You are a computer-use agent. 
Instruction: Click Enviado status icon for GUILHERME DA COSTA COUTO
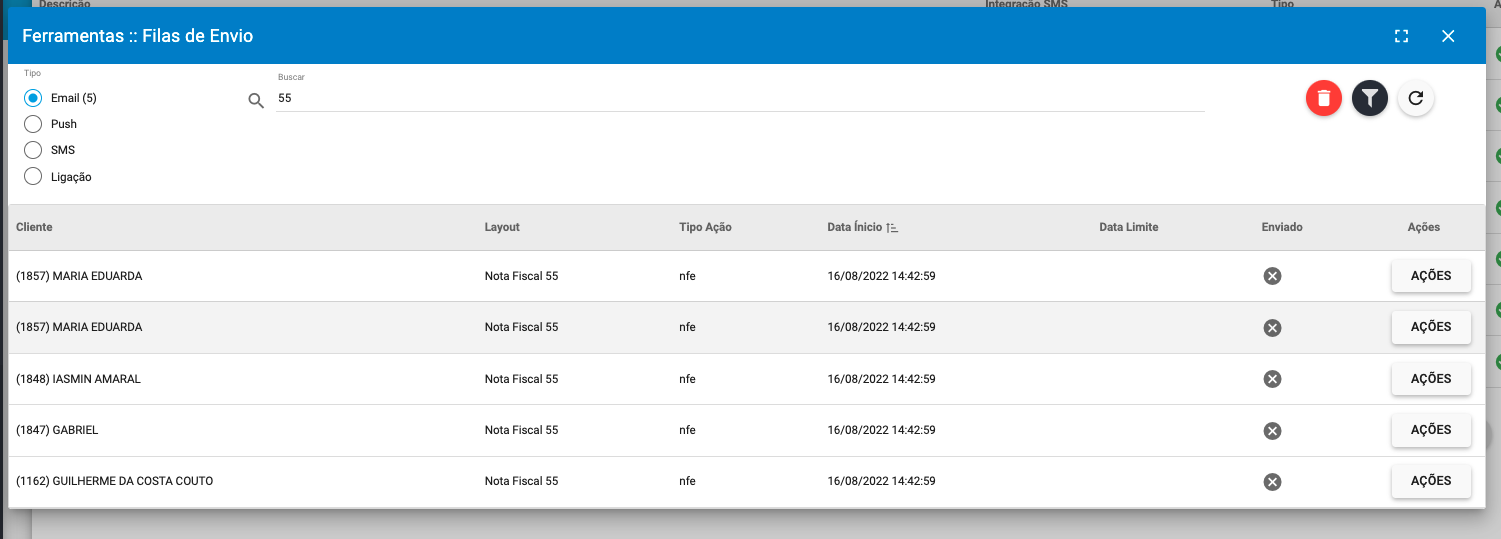click(1272, 482)
